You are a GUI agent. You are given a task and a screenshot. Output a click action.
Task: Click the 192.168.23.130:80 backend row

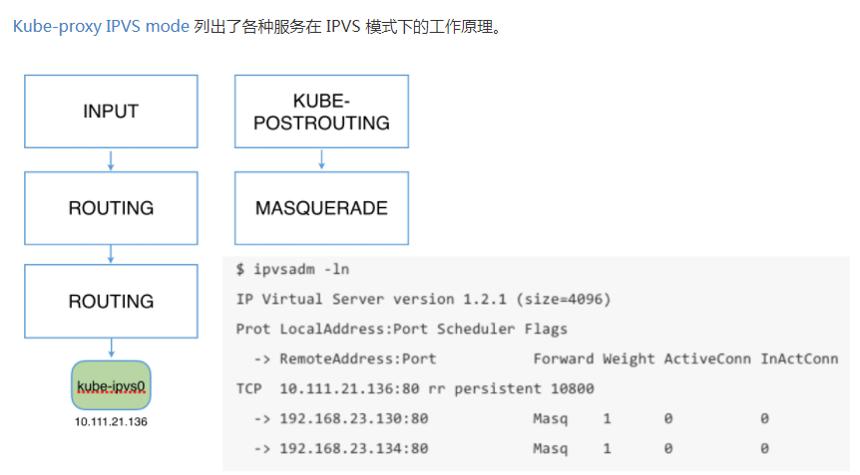(511, 419)
